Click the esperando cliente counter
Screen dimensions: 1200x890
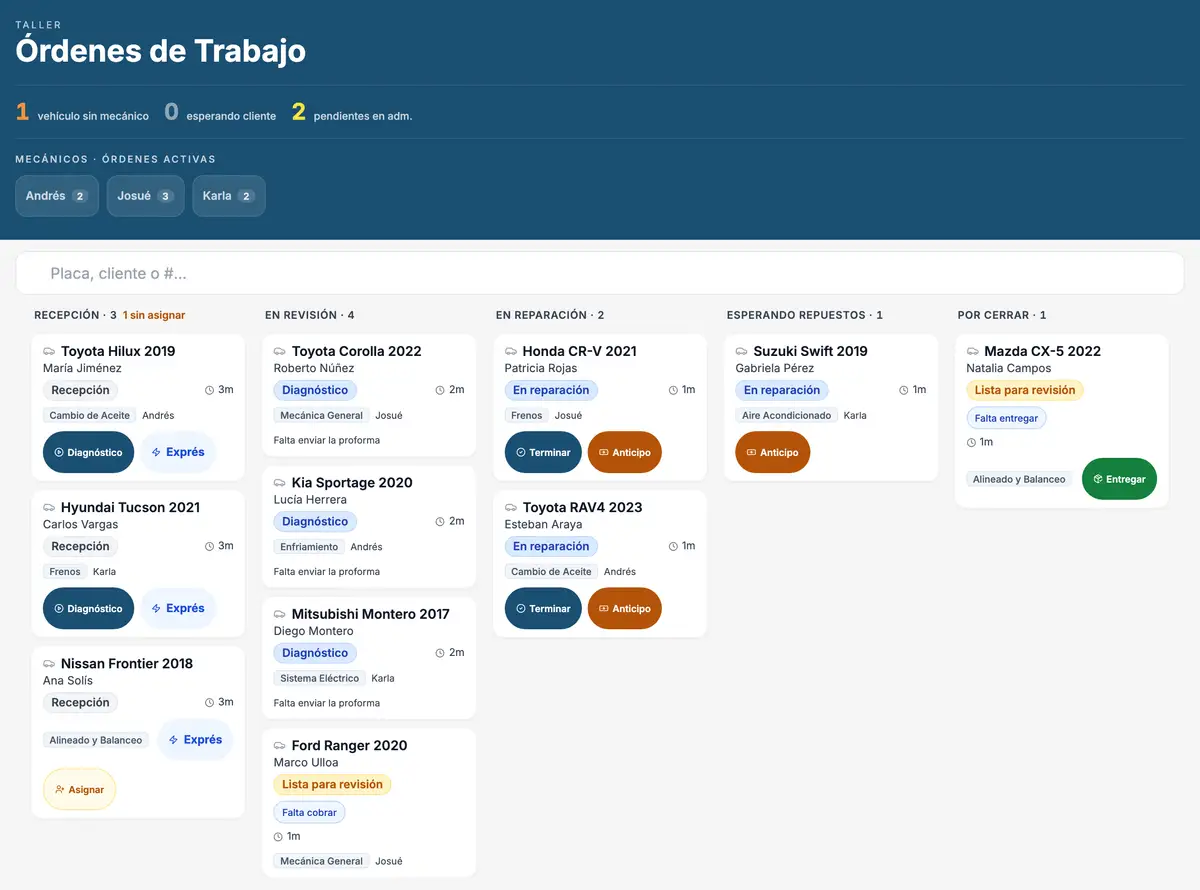[220, 113]
